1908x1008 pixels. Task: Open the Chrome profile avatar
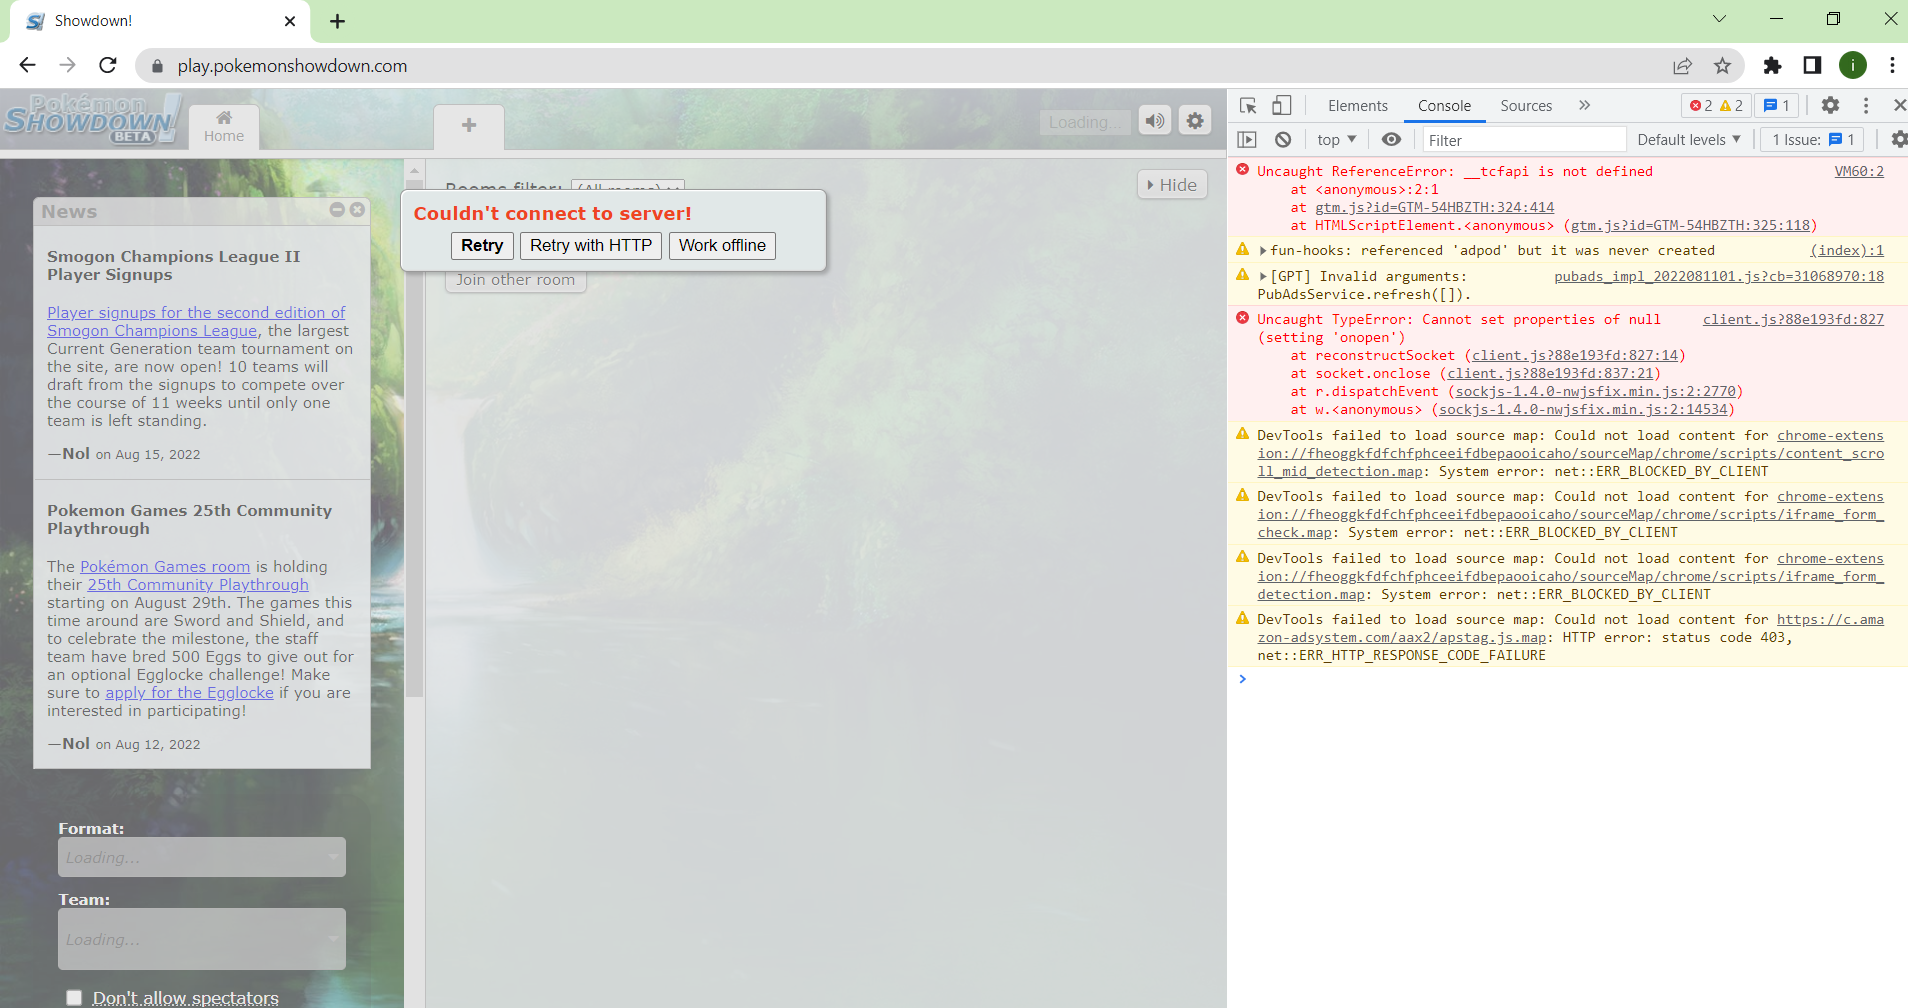(1853, 65)
